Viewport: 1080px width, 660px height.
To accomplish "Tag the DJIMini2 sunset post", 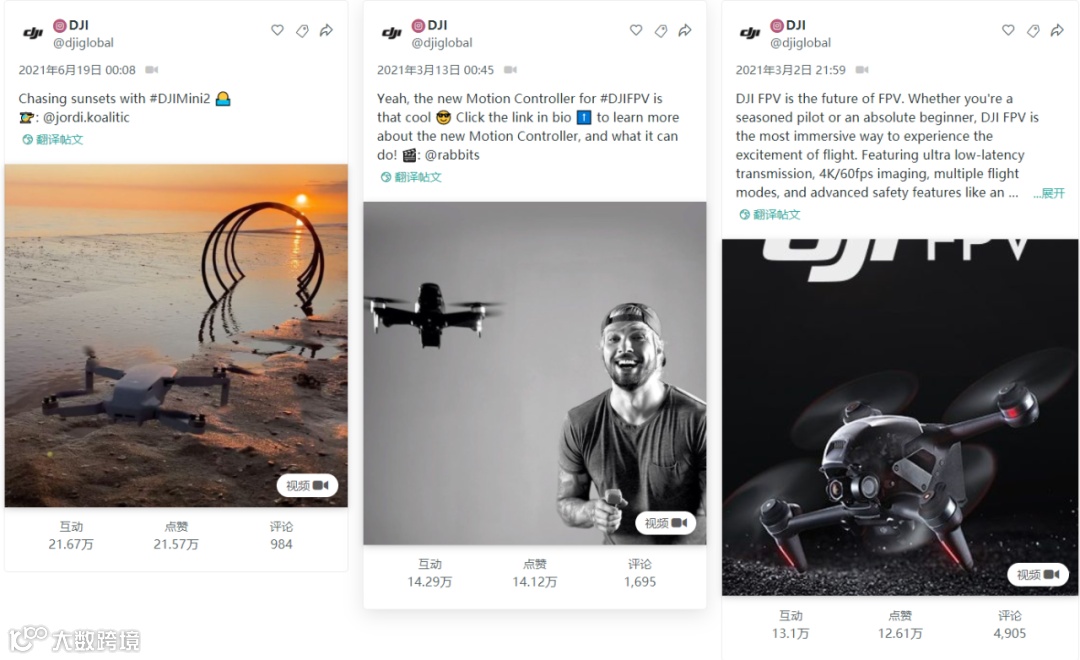I will coord(302,30).
